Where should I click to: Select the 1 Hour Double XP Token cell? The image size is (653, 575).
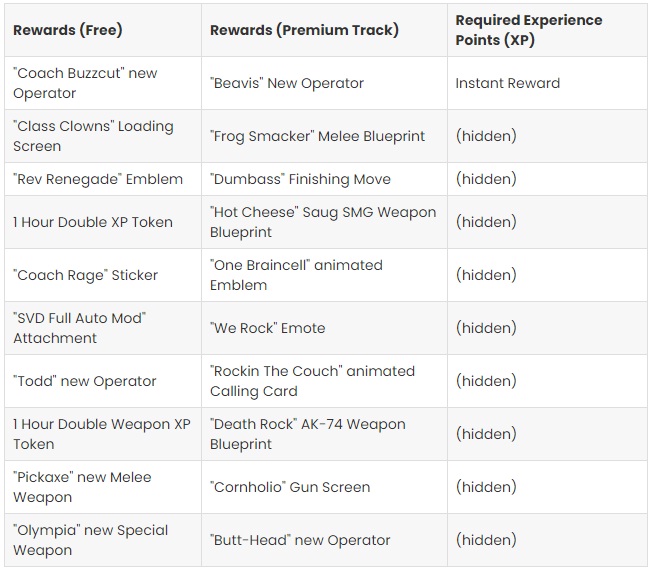[103, 222]
